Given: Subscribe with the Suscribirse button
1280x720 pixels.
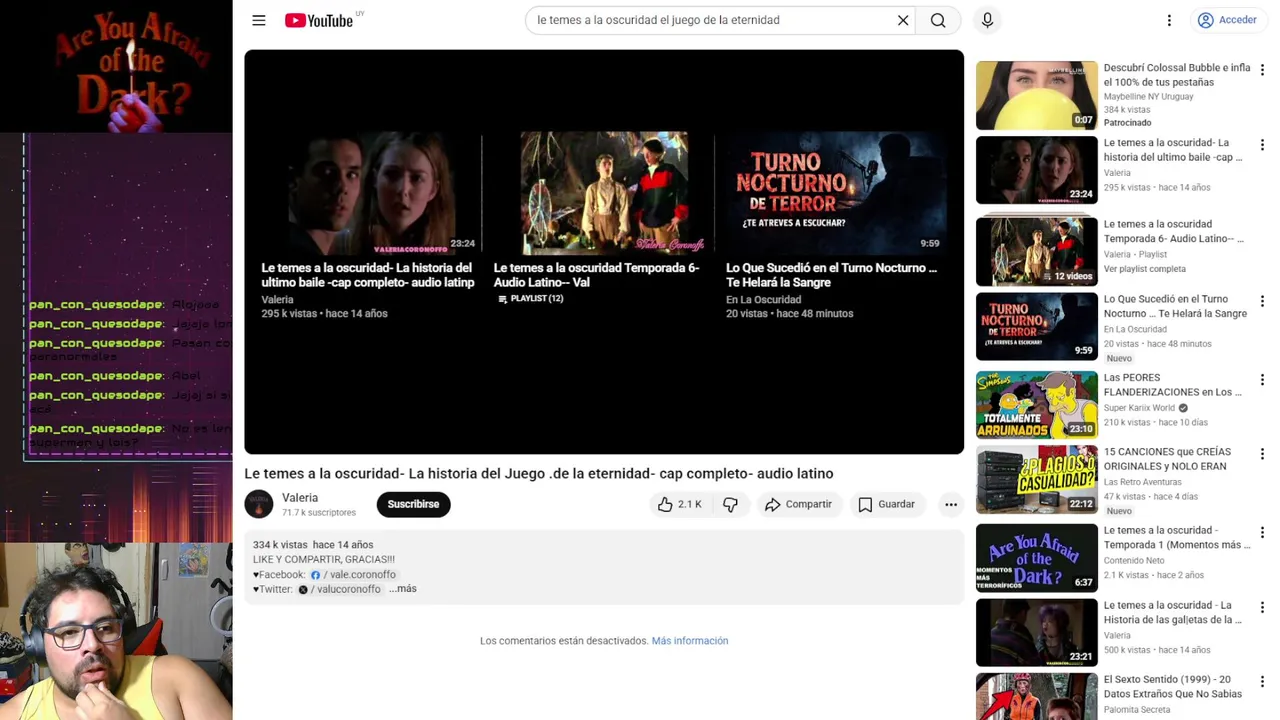Looking at the screenshot, I should (x=413, y=504).
